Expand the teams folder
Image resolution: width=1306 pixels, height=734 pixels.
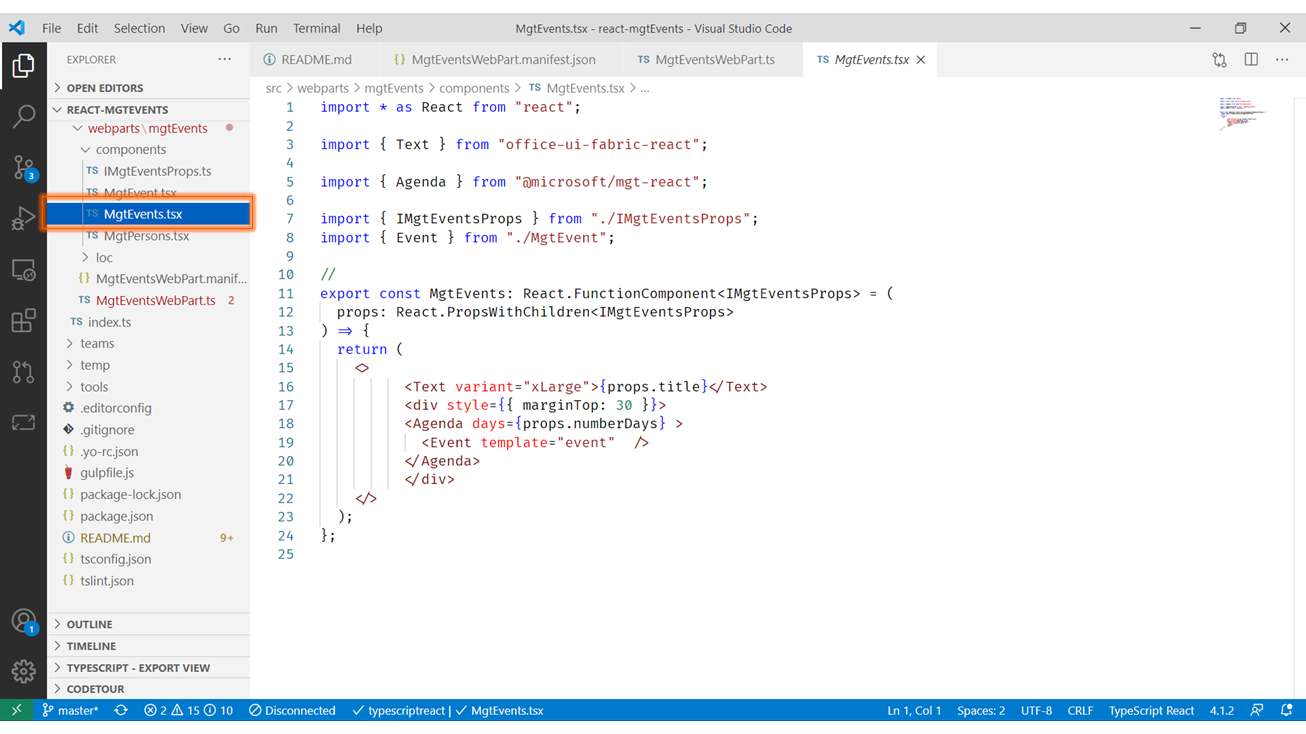(97, 343)
